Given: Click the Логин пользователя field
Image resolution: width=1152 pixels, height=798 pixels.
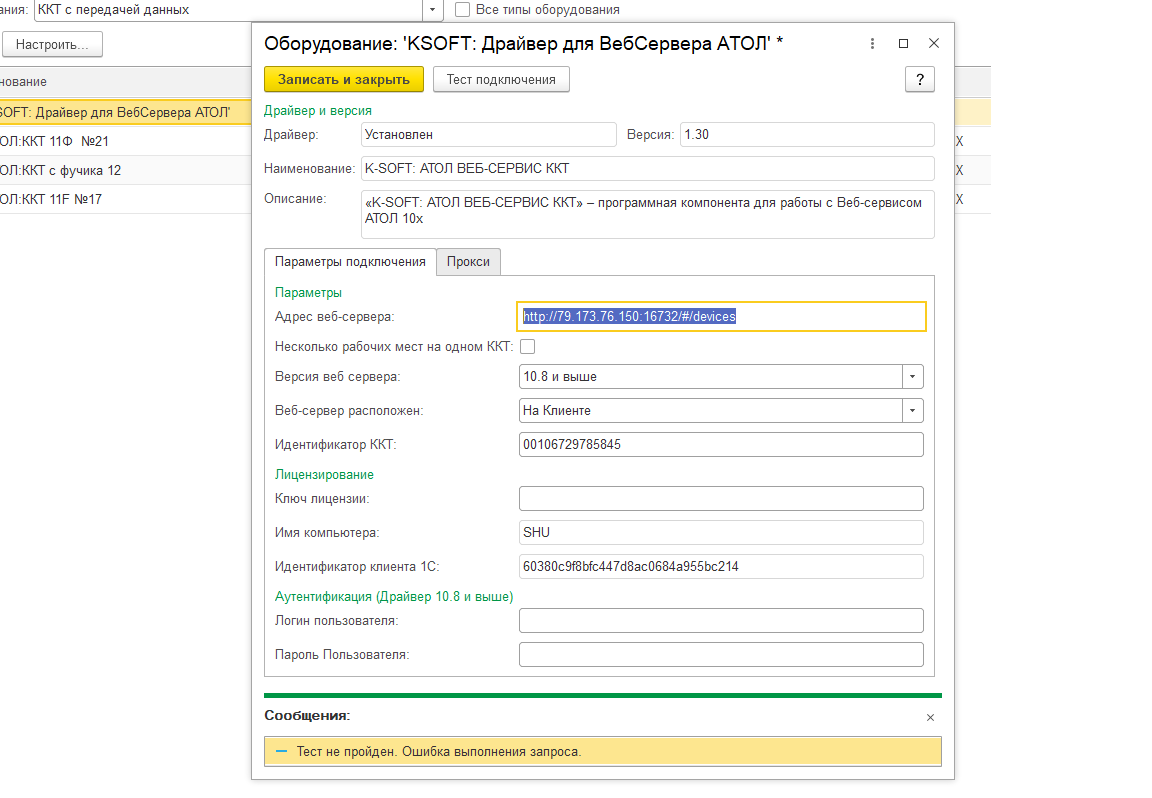Looking at the screenshot, I should coord(721,620).
